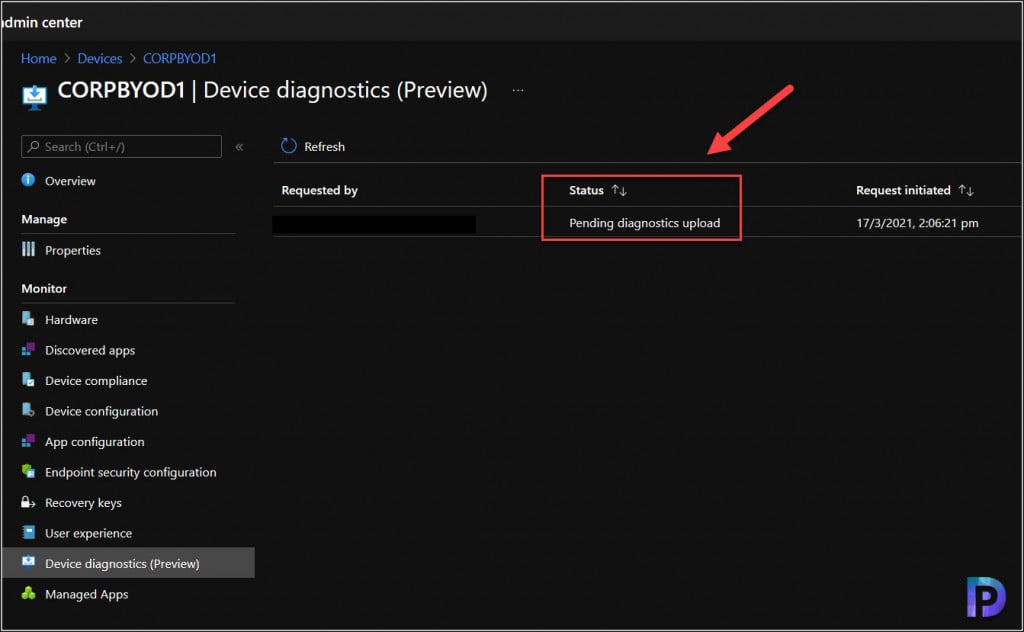Click the Refresh circular arrow icon

[x=288, y=146]
